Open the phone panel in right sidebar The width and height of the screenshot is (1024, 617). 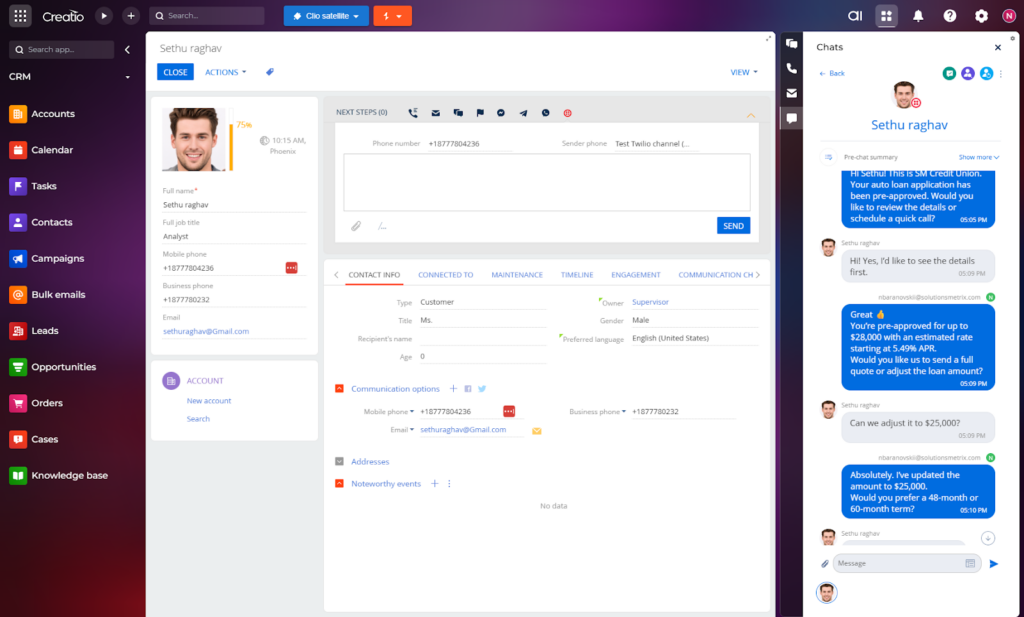[791, 68]
